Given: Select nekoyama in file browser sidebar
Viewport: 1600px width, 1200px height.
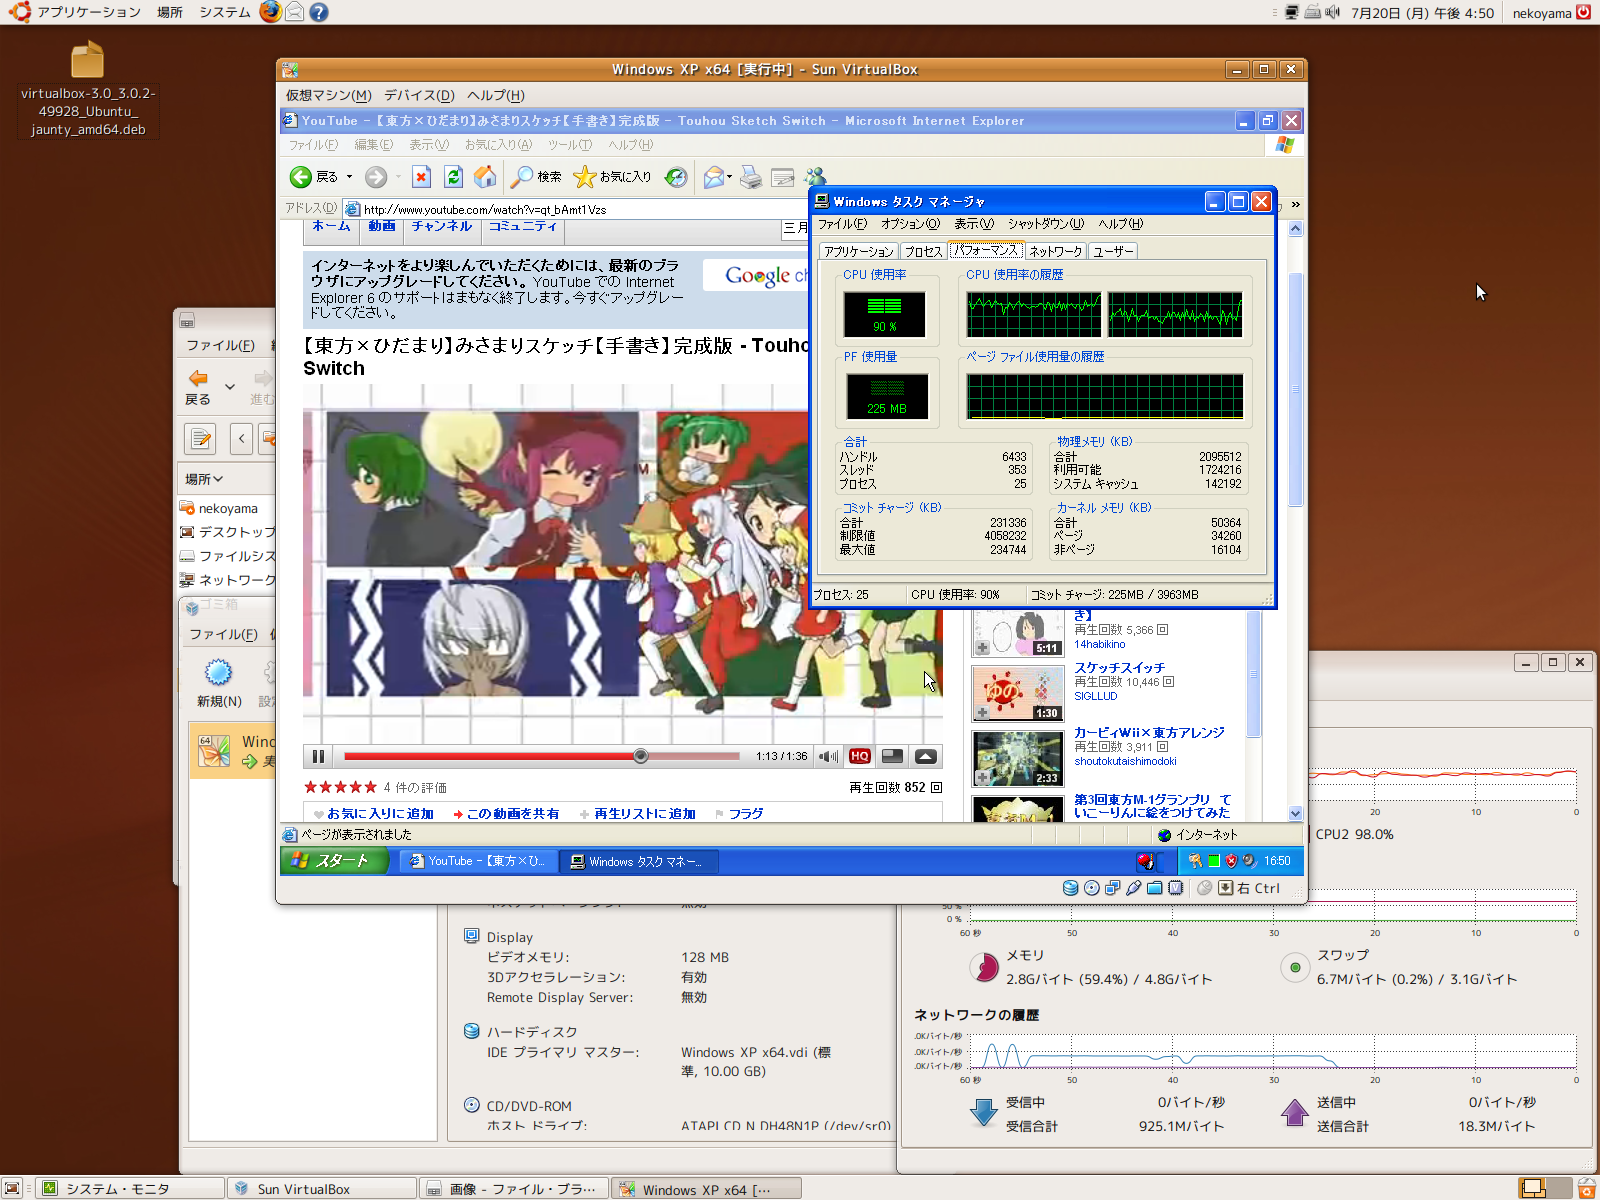Looking at the screenshot, I should click(227, 508).
